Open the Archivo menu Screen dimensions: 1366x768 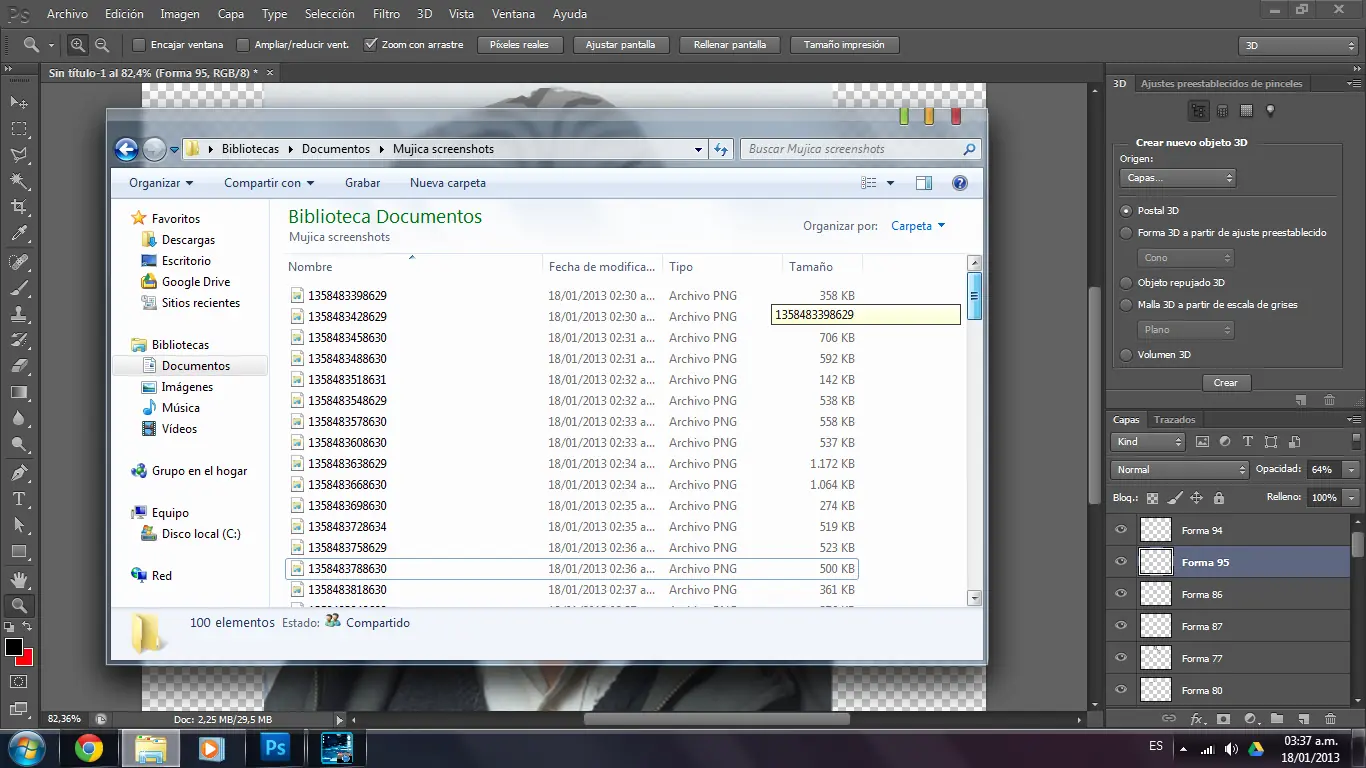[67, 14]
